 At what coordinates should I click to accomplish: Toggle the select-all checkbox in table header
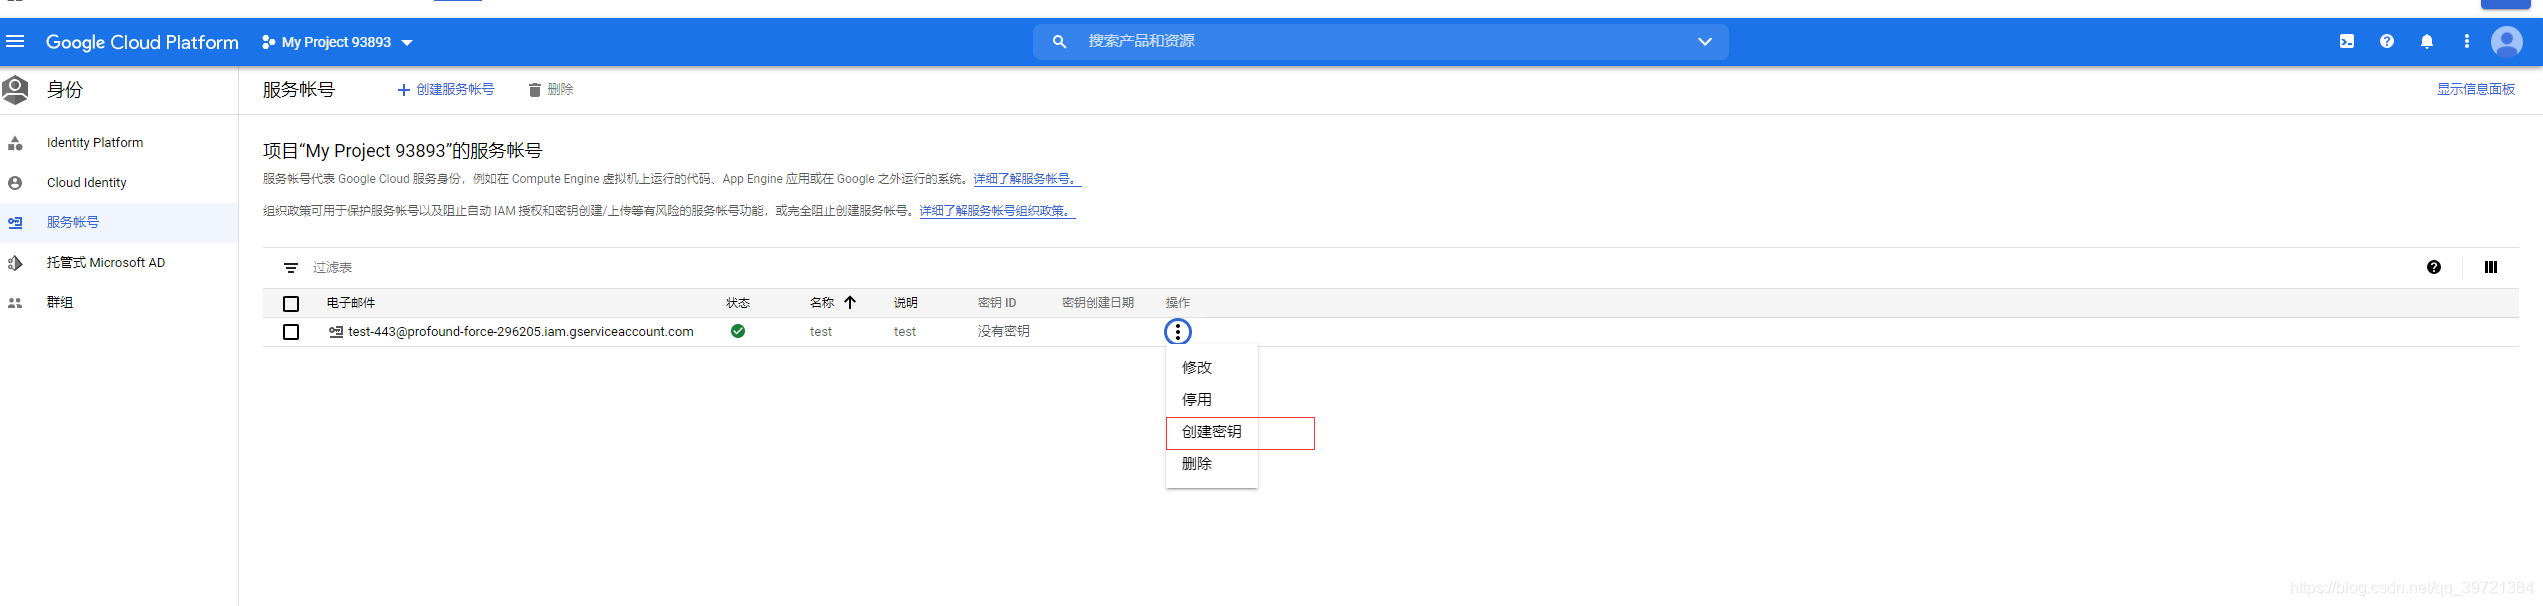pos(291,303)
